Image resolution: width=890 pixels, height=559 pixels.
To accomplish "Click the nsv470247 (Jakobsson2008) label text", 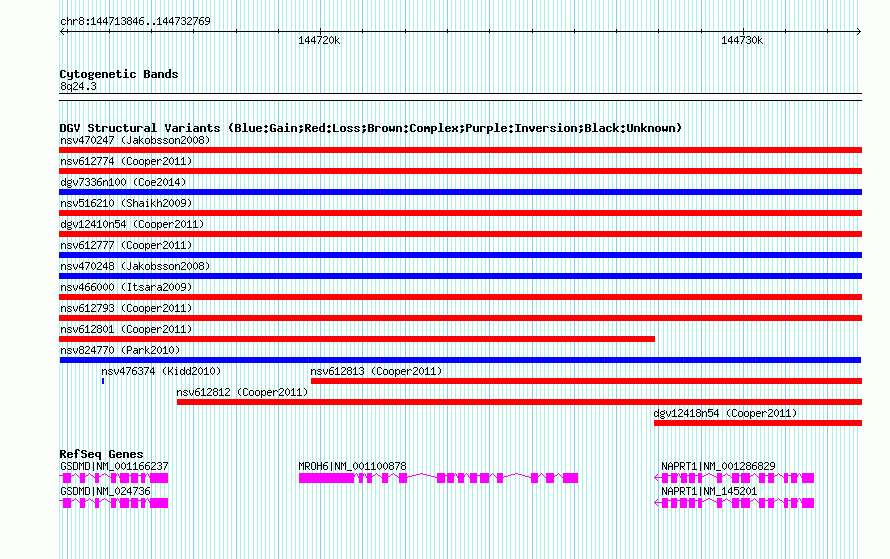I will click(x=135, y=140).
